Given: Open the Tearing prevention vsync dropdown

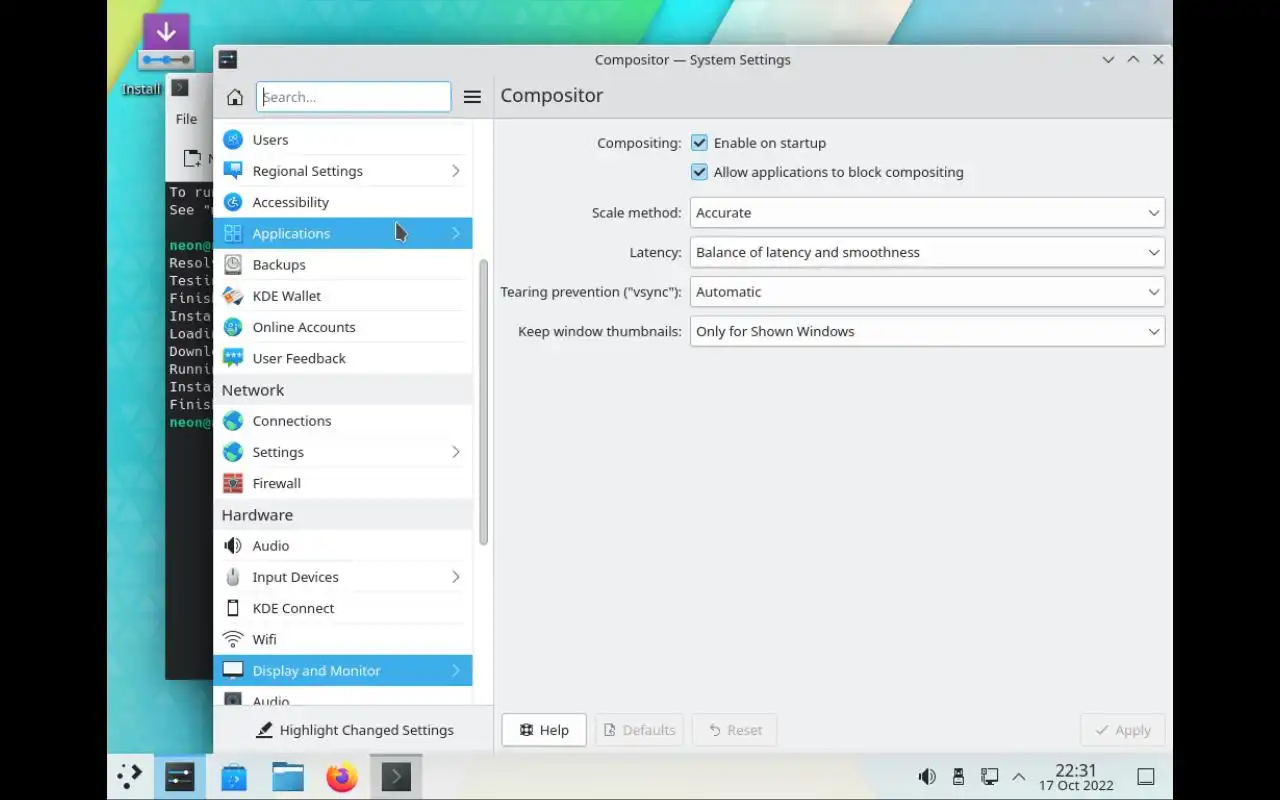Looking at the screenshot, I should pyautogui.click(x=927, y=292).
